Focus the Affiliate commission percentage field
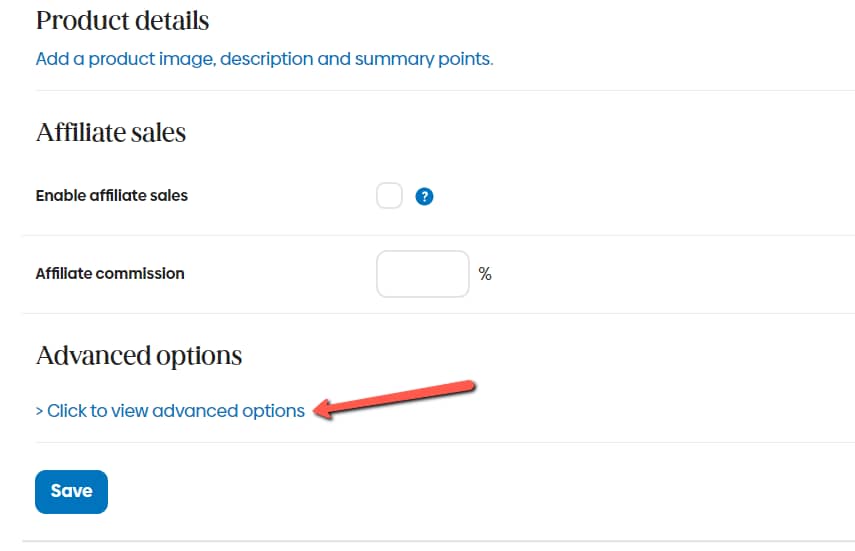This screenshot has width=855, height=551. click(423, 274)
